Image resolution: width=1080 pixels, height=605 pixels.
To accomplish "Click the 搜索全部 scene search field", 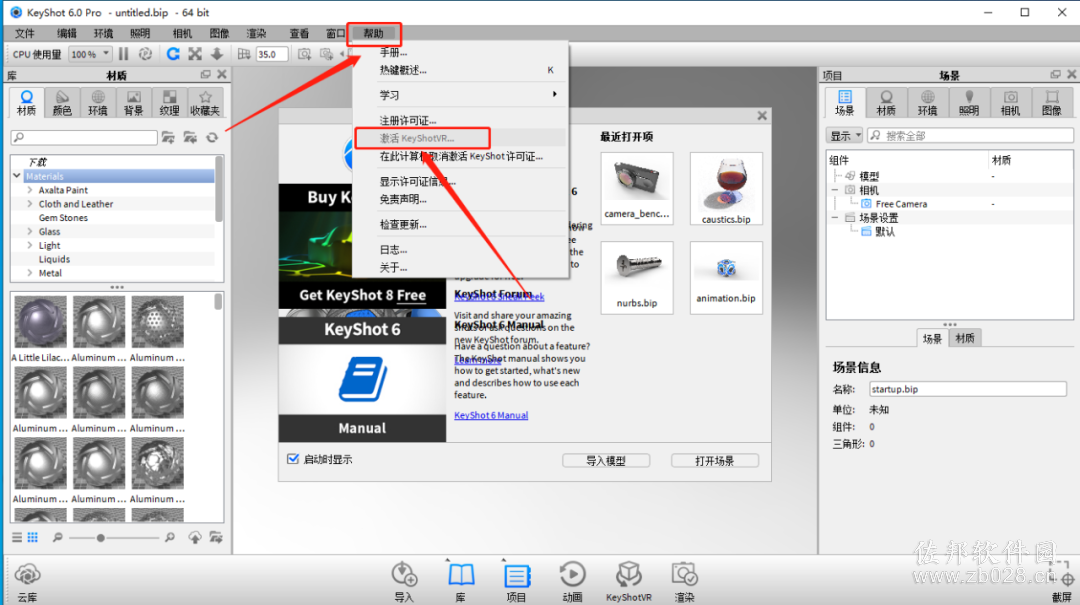I will click(970, 136).
